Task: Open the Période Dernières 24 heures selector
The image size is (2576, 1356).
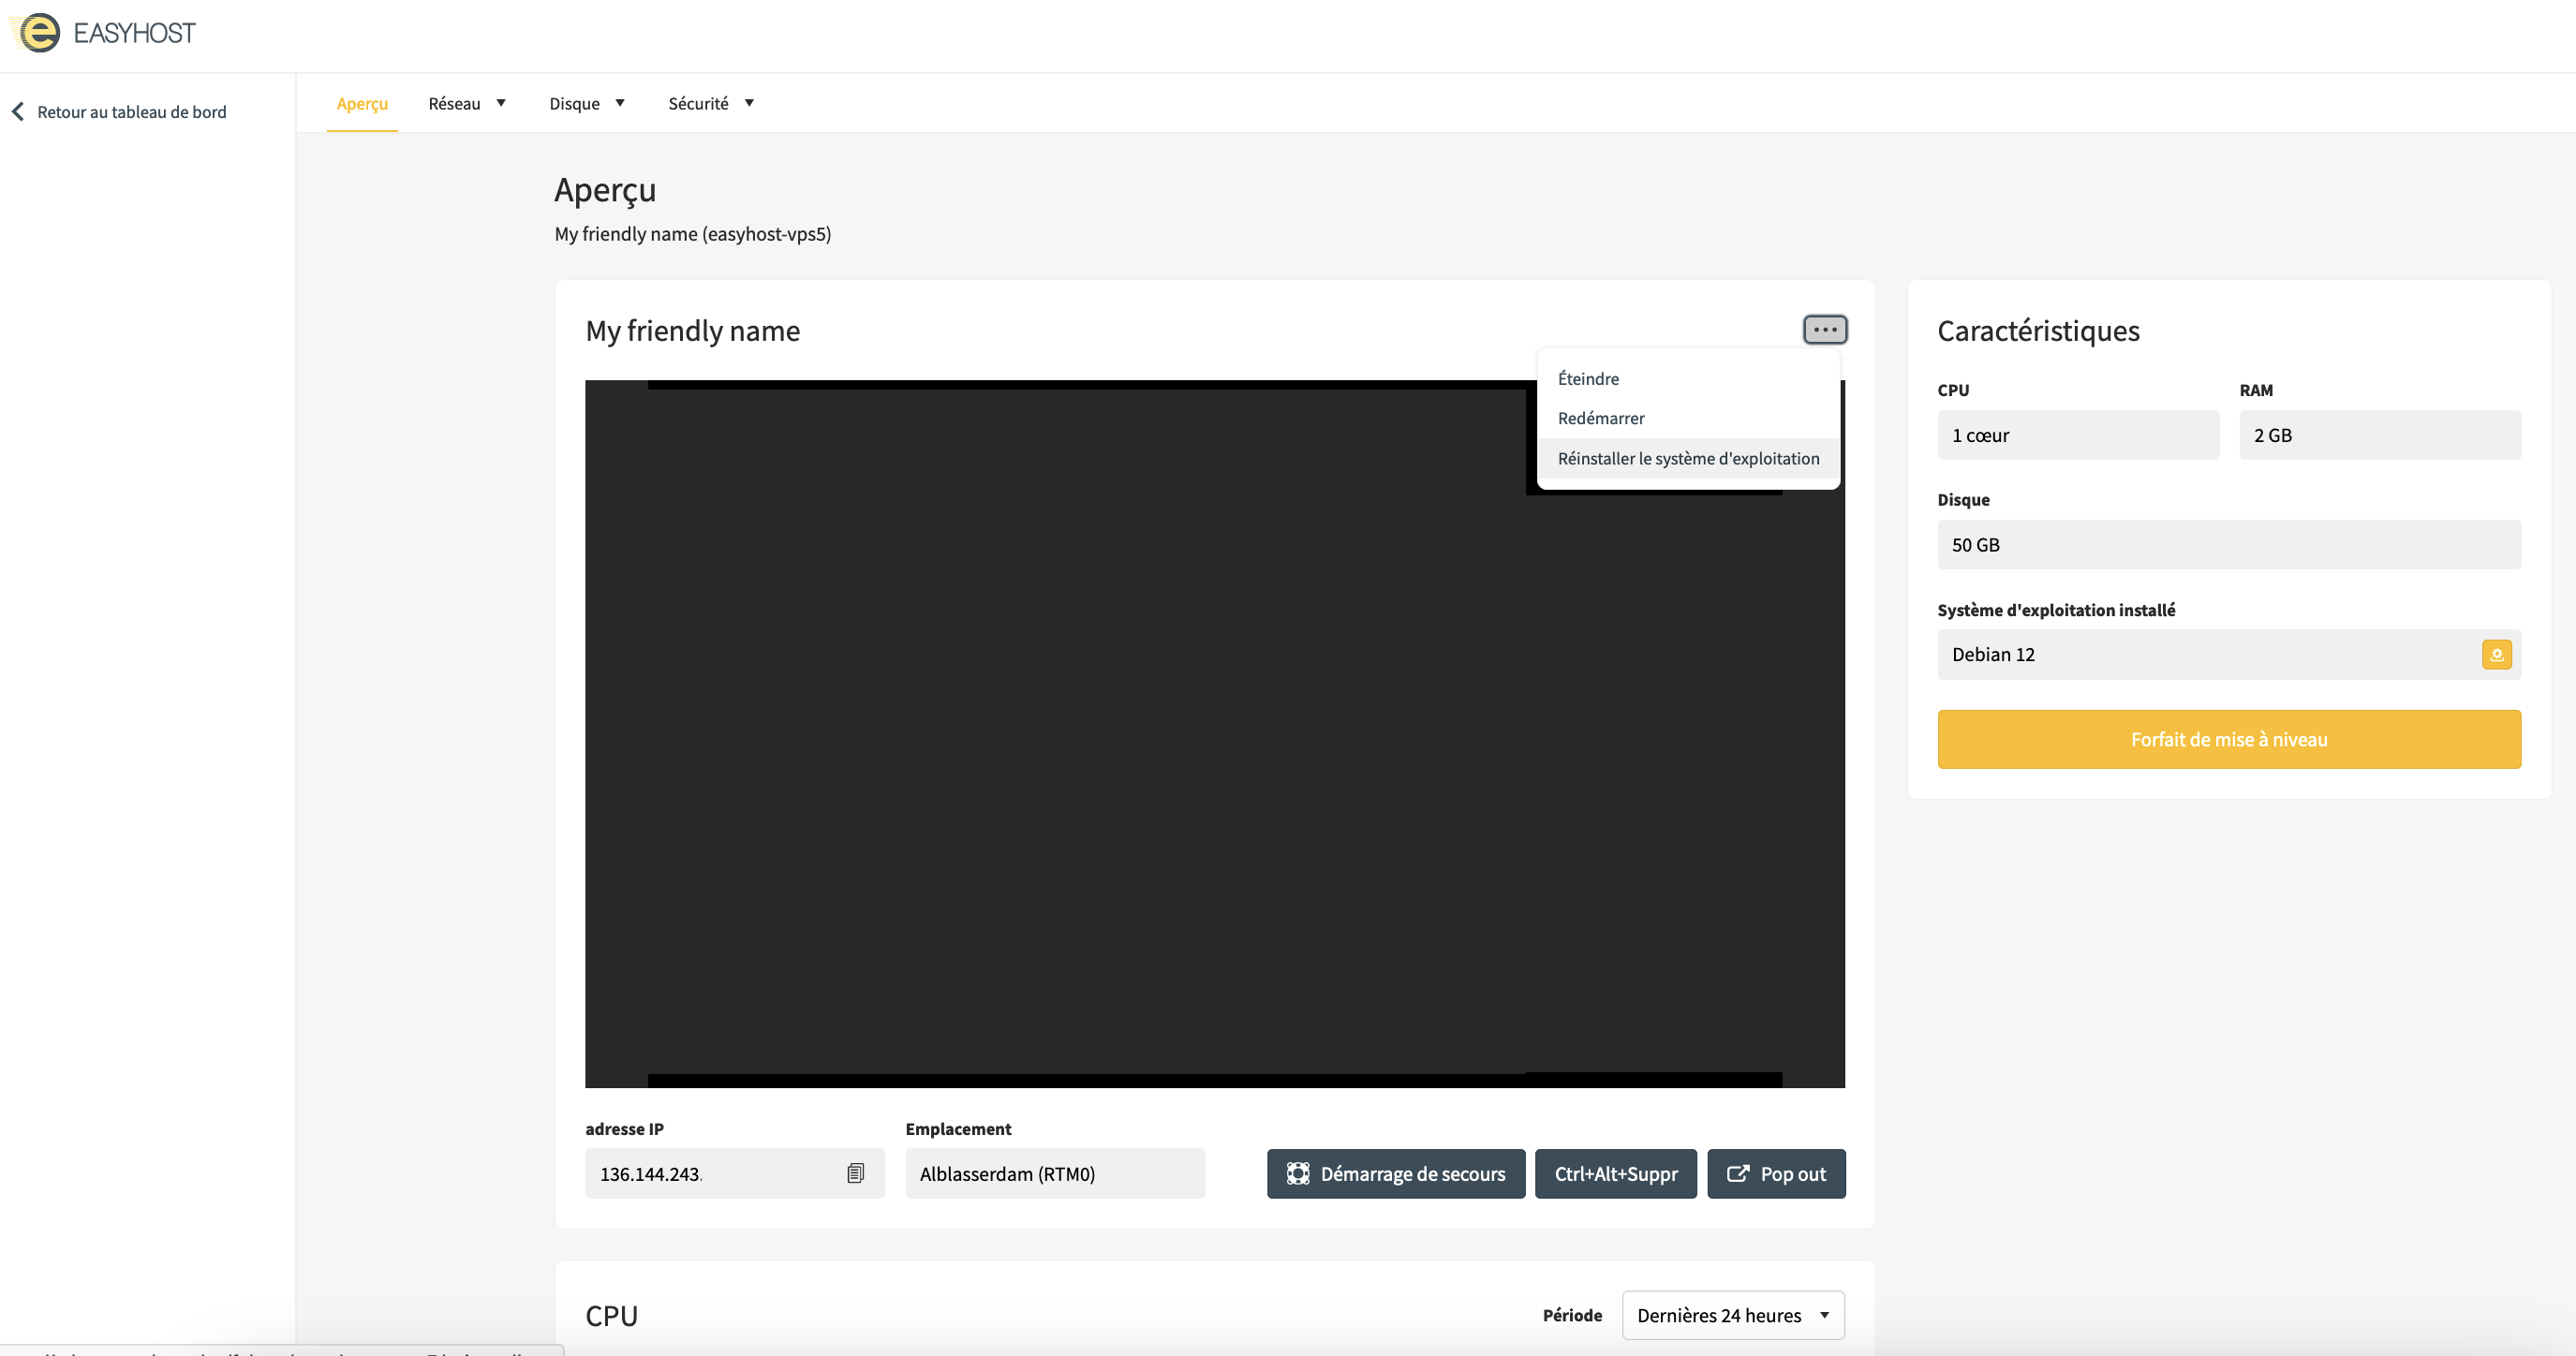Action: click(x=1732, y=1315)
